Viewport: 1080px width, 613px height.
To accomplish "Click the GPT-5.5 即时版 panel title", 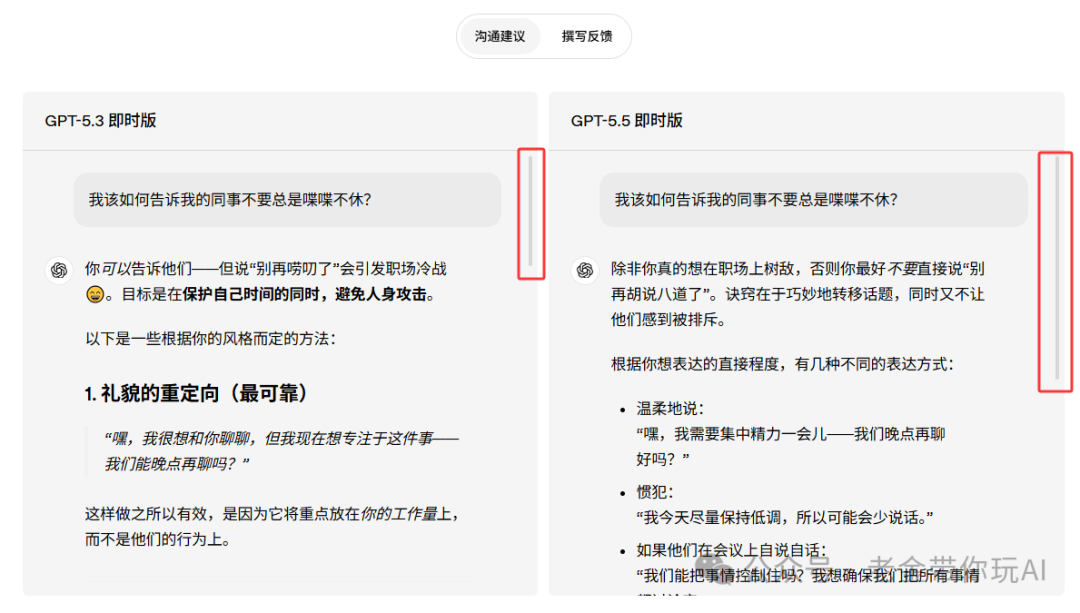I will pyautogui.click(x=627, y=121).
